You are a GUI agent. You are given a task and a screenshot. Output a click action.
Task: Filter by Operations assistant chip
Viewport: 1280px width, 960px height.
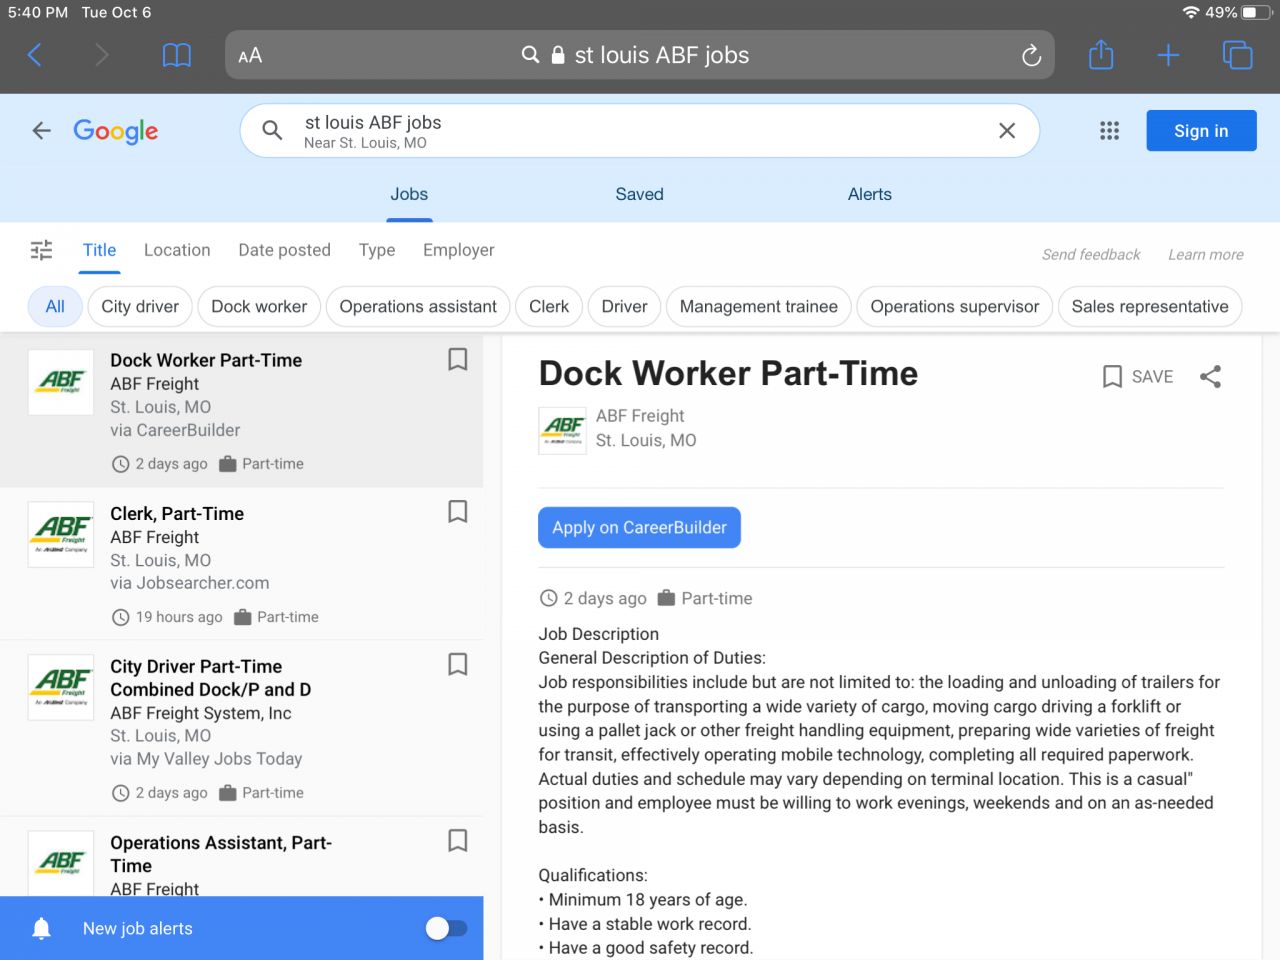[418, 306]
